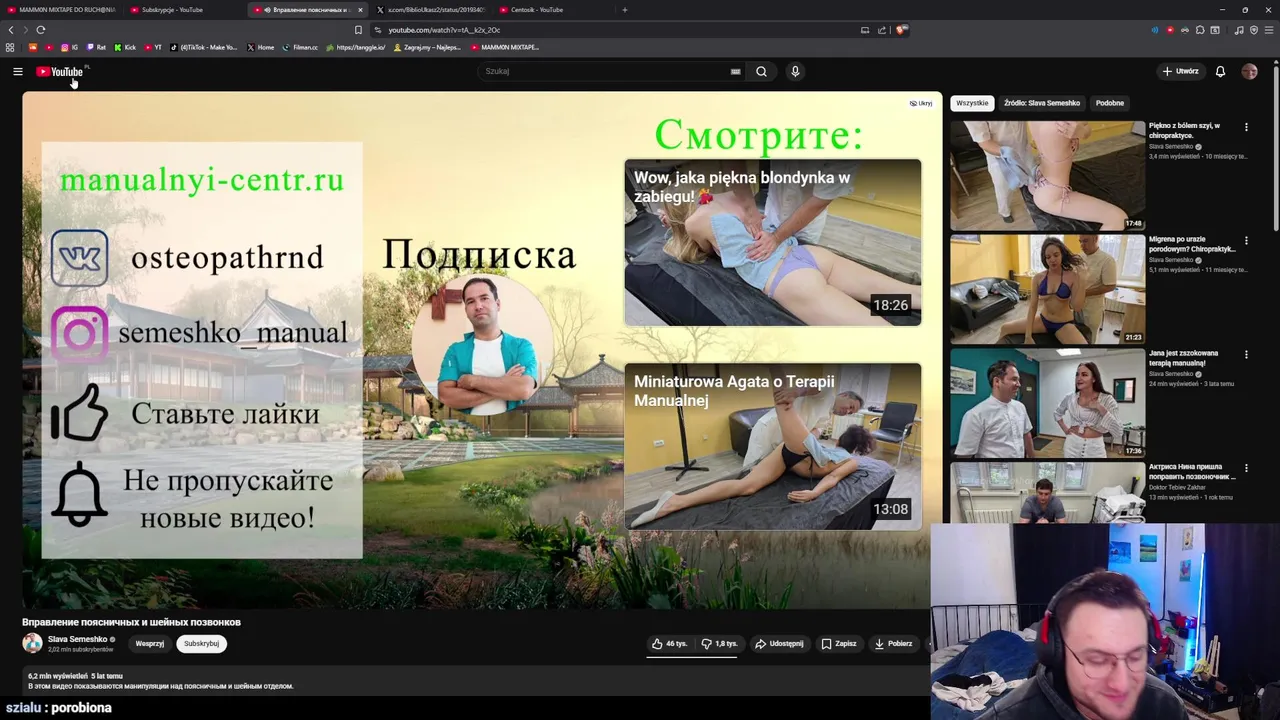This screenshot has width=1280, height=720.
Task: Click the Udostępnij share button
Action: pyautogui.click(x=779, y=643)
